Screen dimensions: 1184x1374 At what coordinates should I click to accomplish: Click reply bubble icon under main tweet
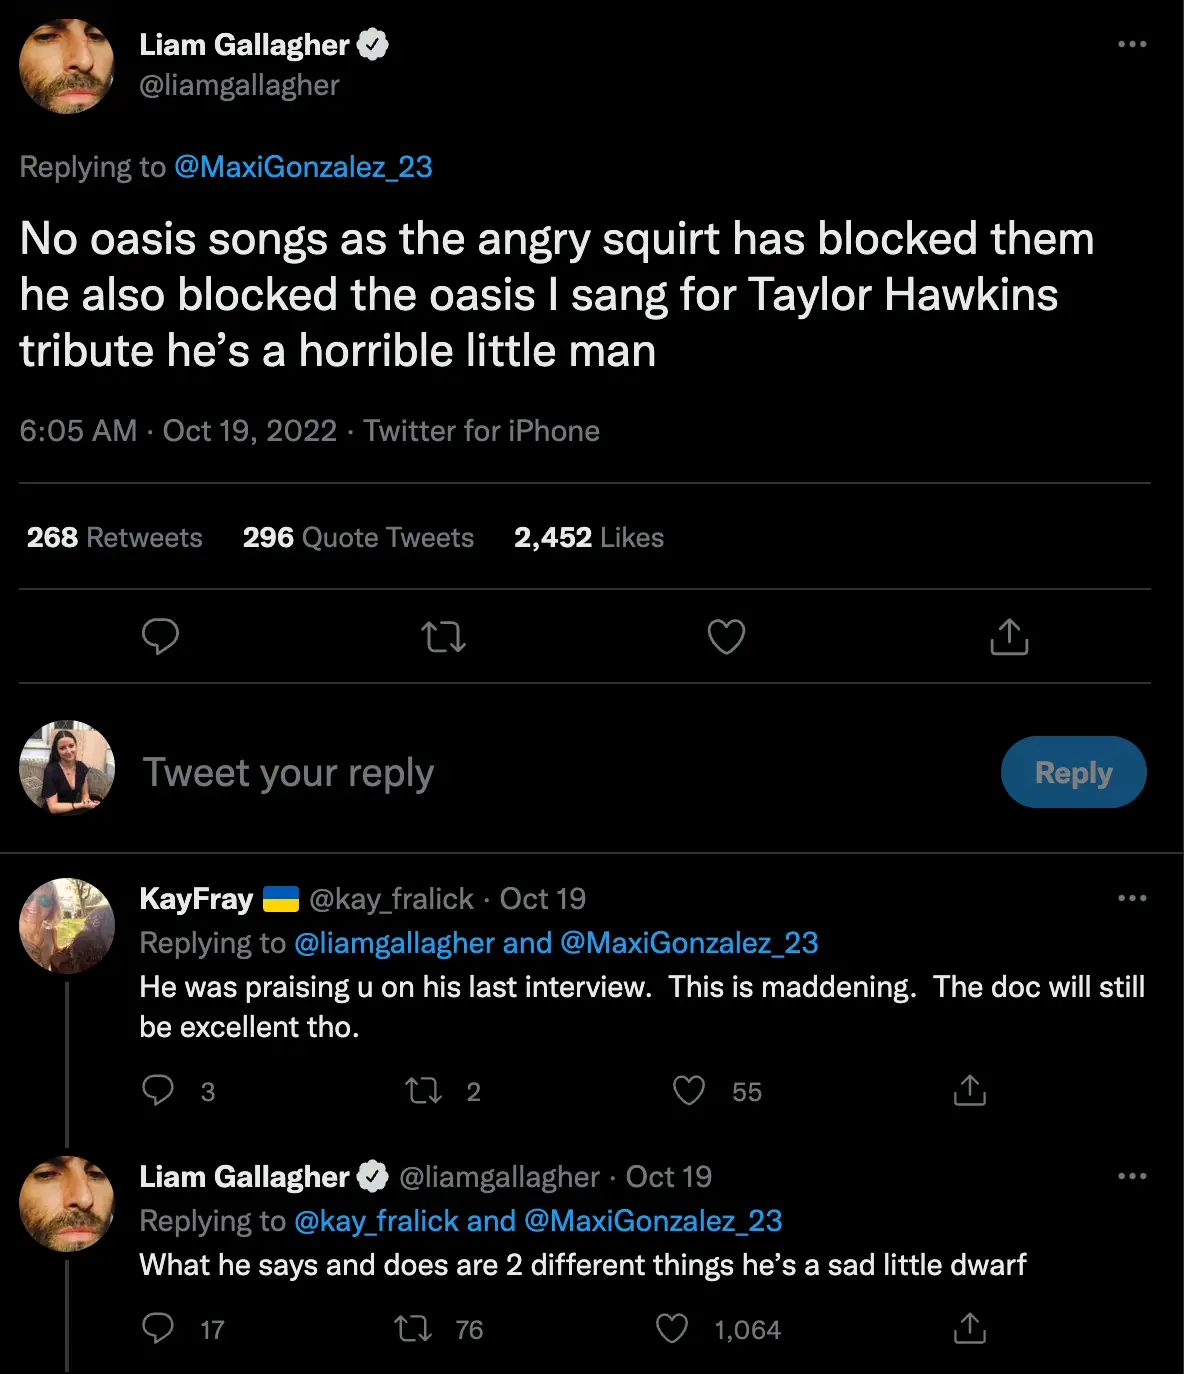[x=160, y=637]
